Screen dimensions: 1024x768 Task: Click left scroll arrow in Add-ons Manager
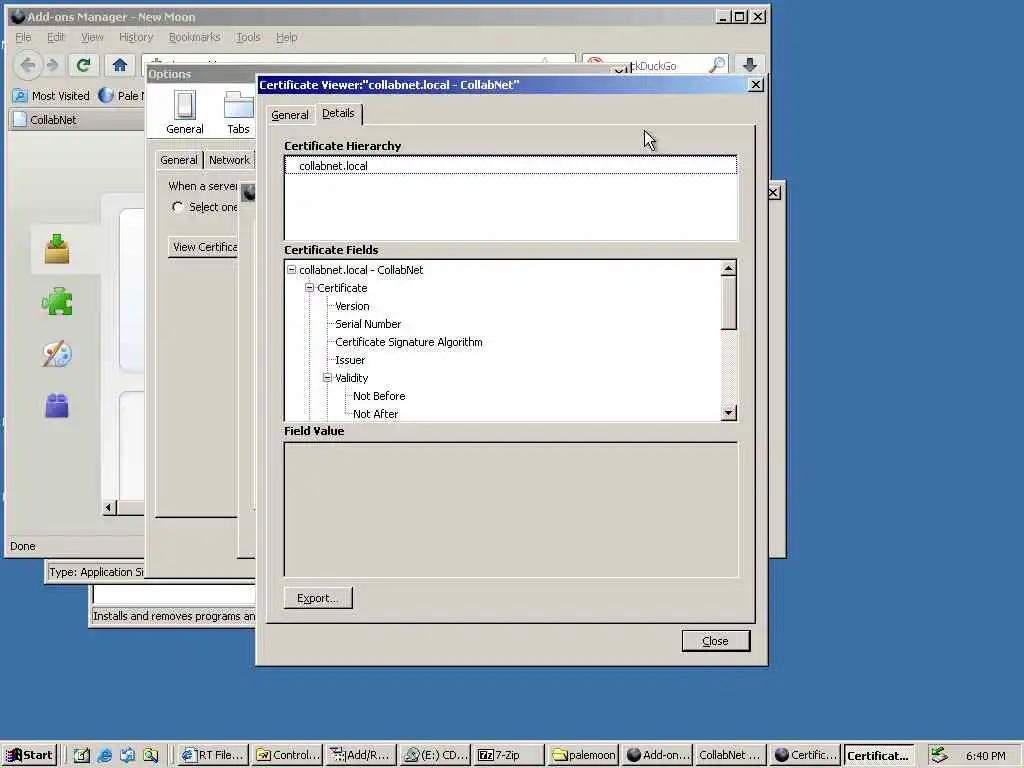coord(110,507)
